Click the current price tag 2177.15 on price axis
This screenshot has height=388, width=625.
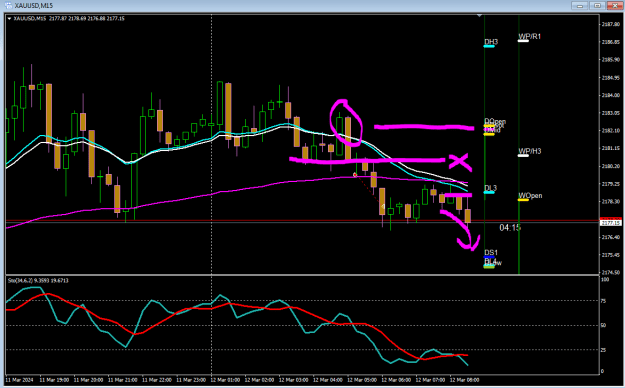(611, 223)
